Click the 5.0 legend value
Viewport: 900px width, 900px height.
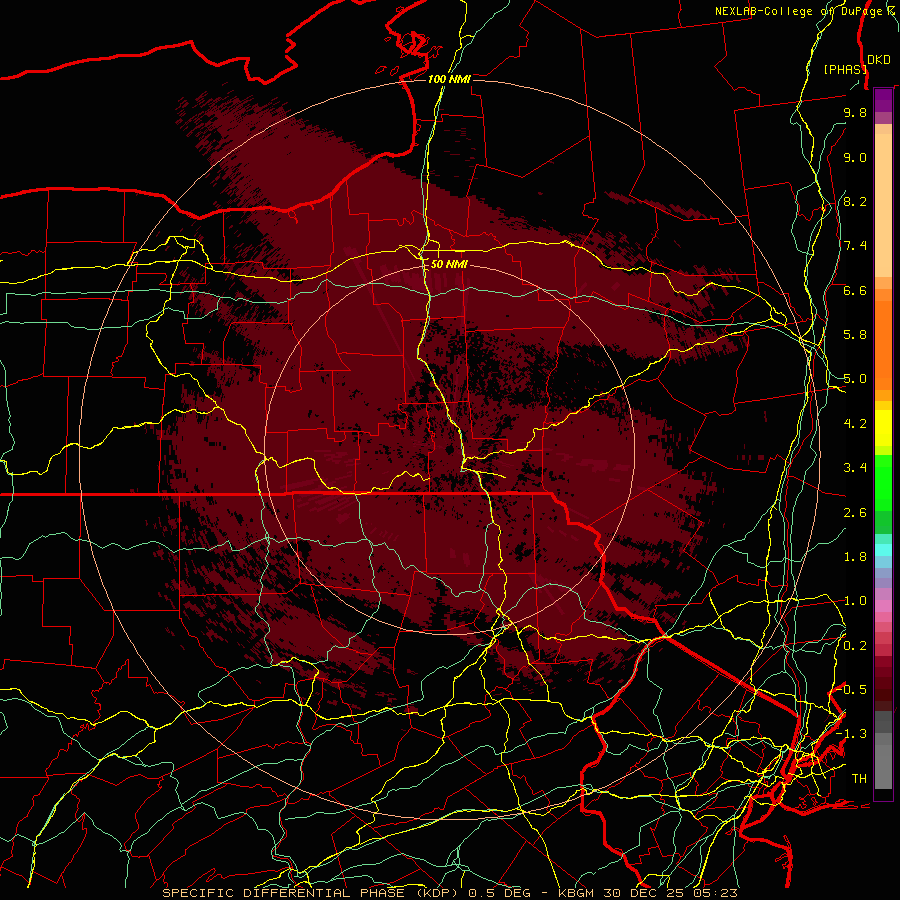coord(855,379)
